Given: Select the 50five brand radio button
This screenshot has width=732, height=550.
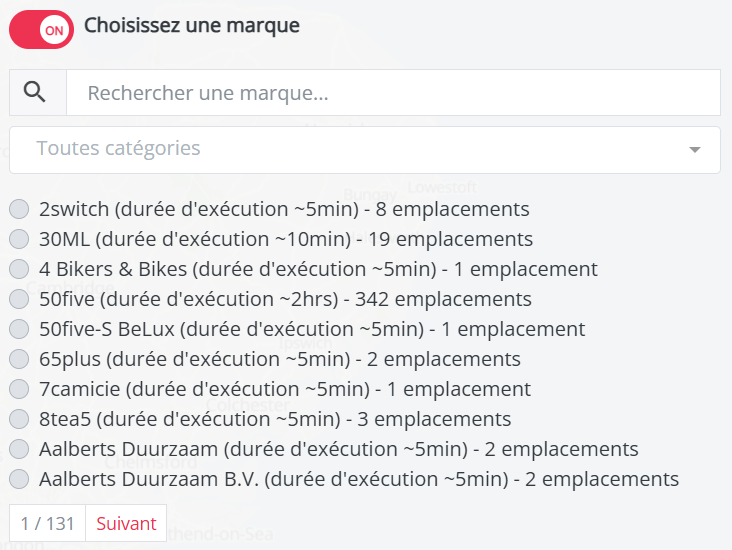Looking at the screenshot, I should [x=19, y=299].
